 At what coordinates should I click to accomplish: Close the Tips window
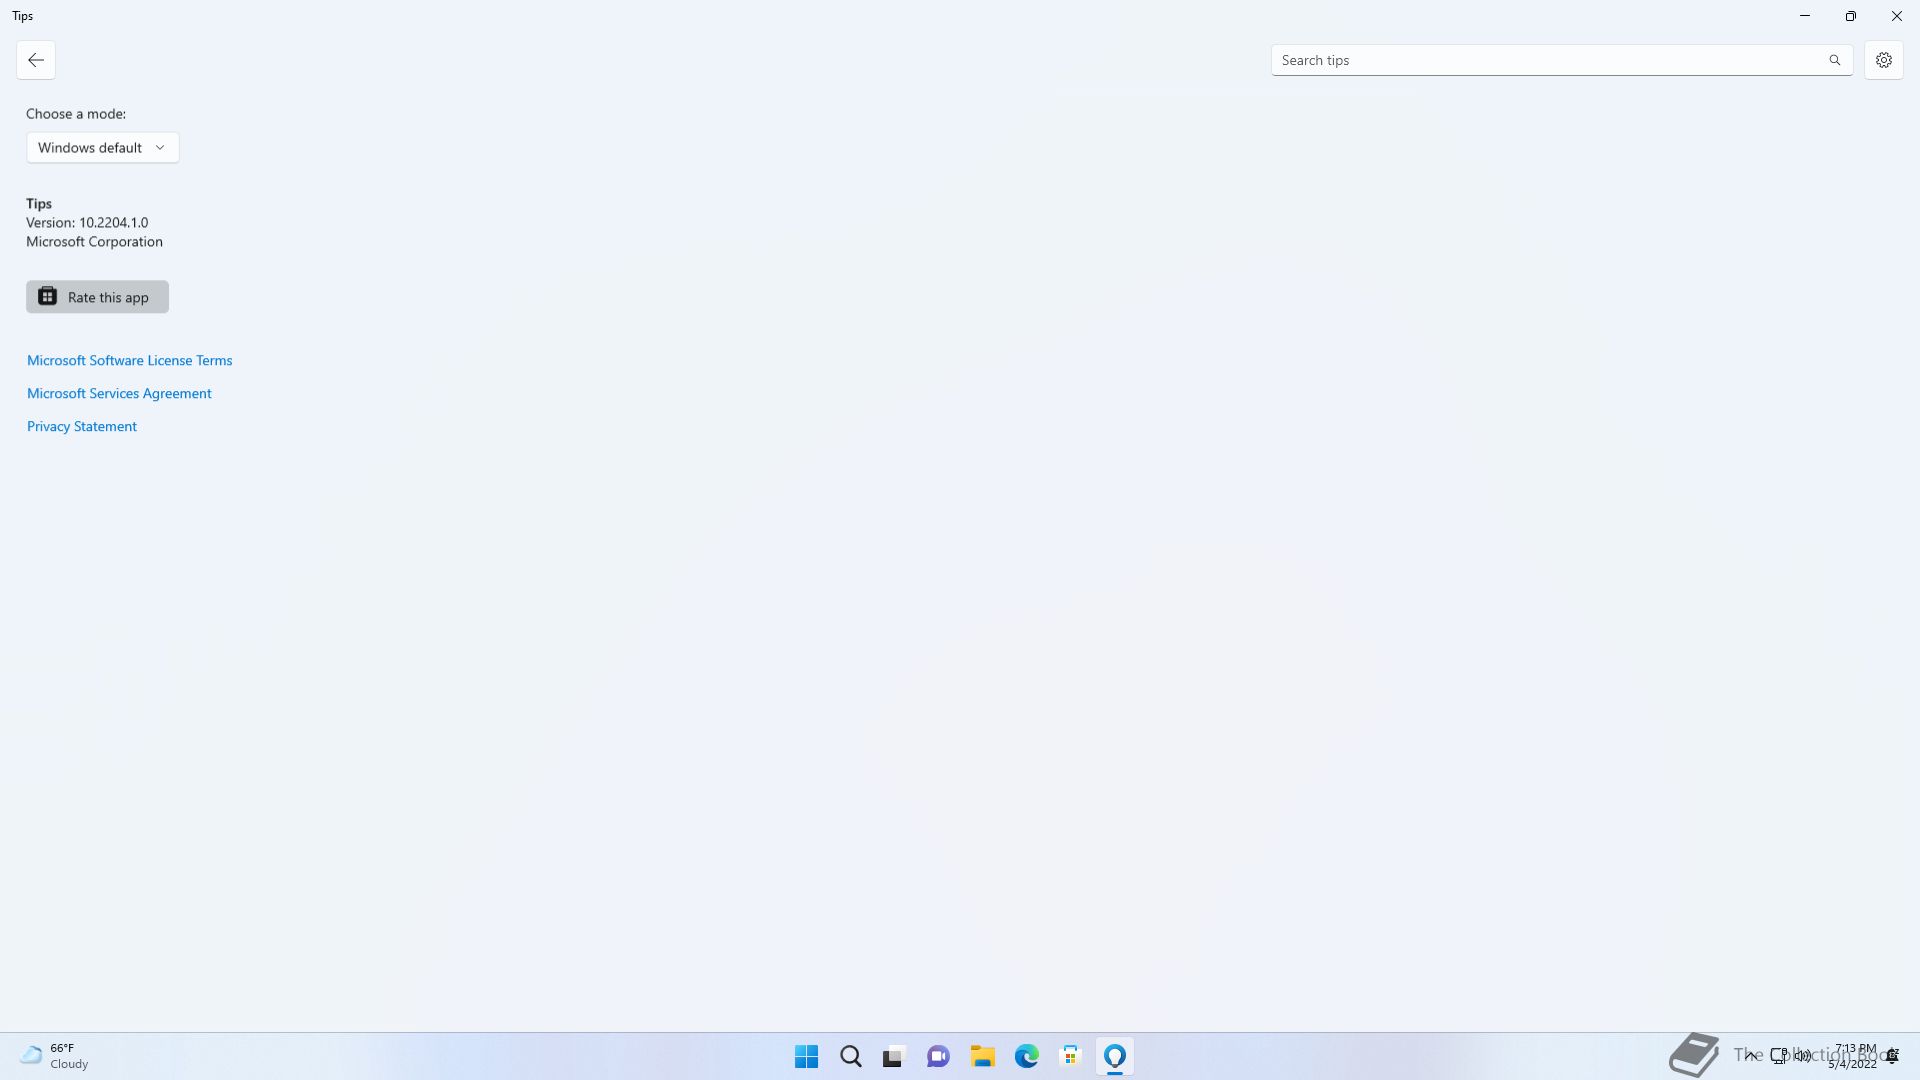point(1897,16)
